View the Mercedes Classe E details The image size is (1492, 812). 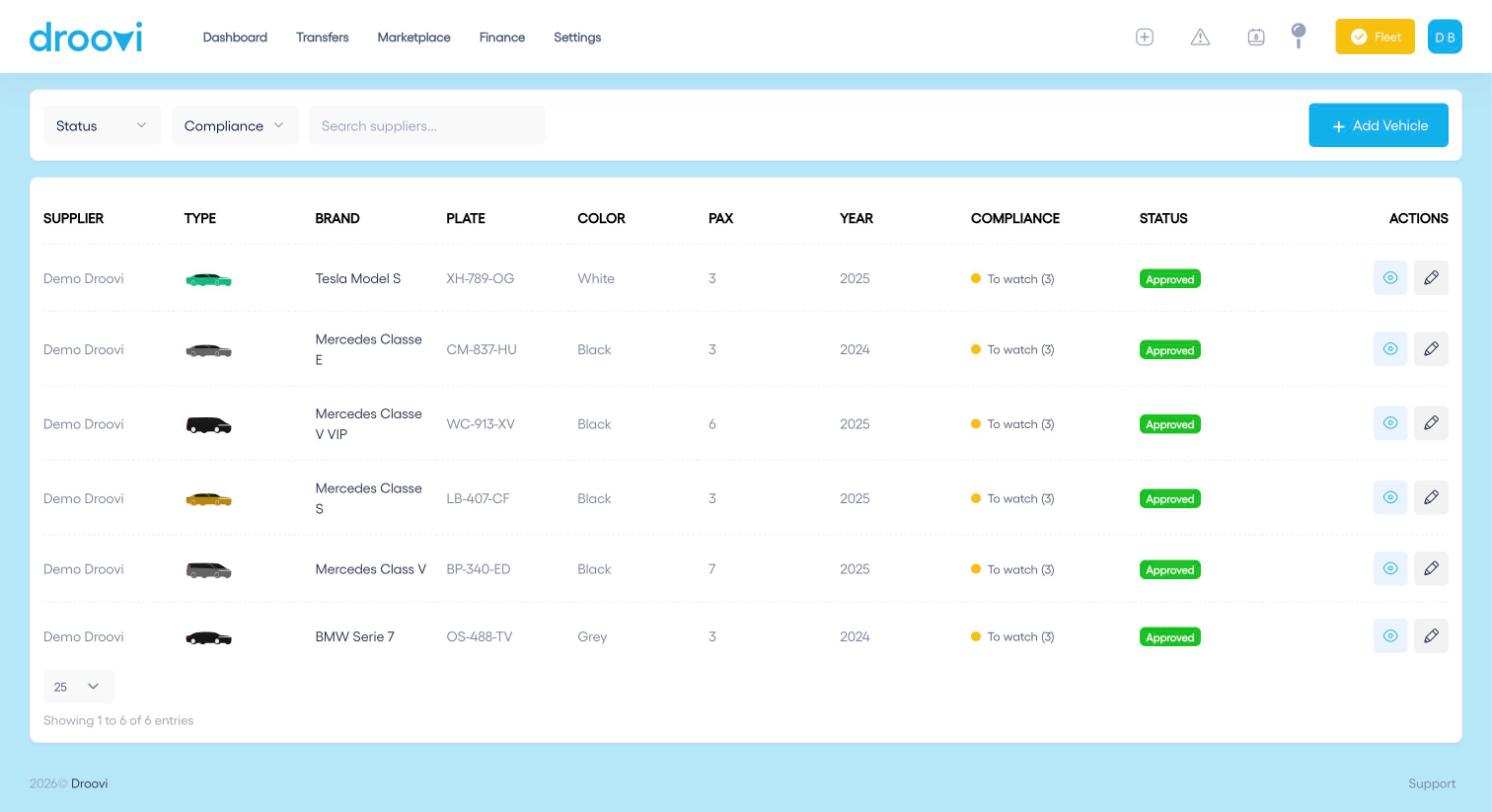[x=1391, y=349]
